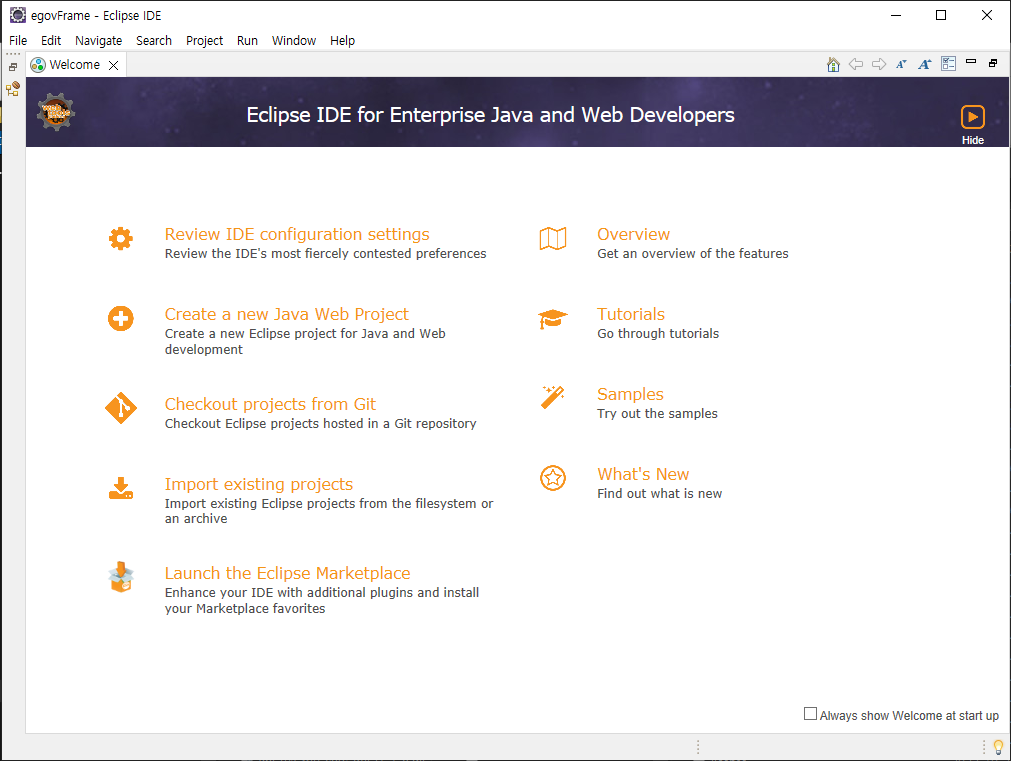The width and height of the screenshot is (1011, 761).
Task: Toggle Always show Welcome at start up
Action: (810, 714)
